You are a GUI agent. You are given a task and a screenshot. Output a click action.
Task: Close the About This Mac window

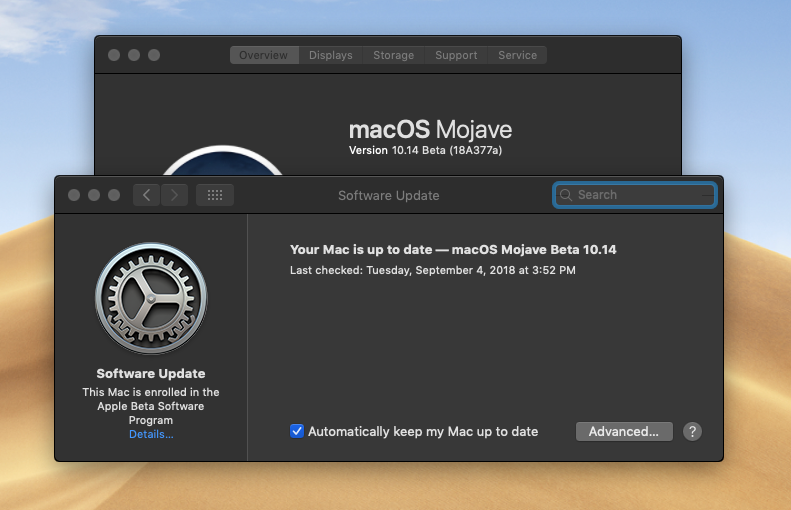coord(114,55)
